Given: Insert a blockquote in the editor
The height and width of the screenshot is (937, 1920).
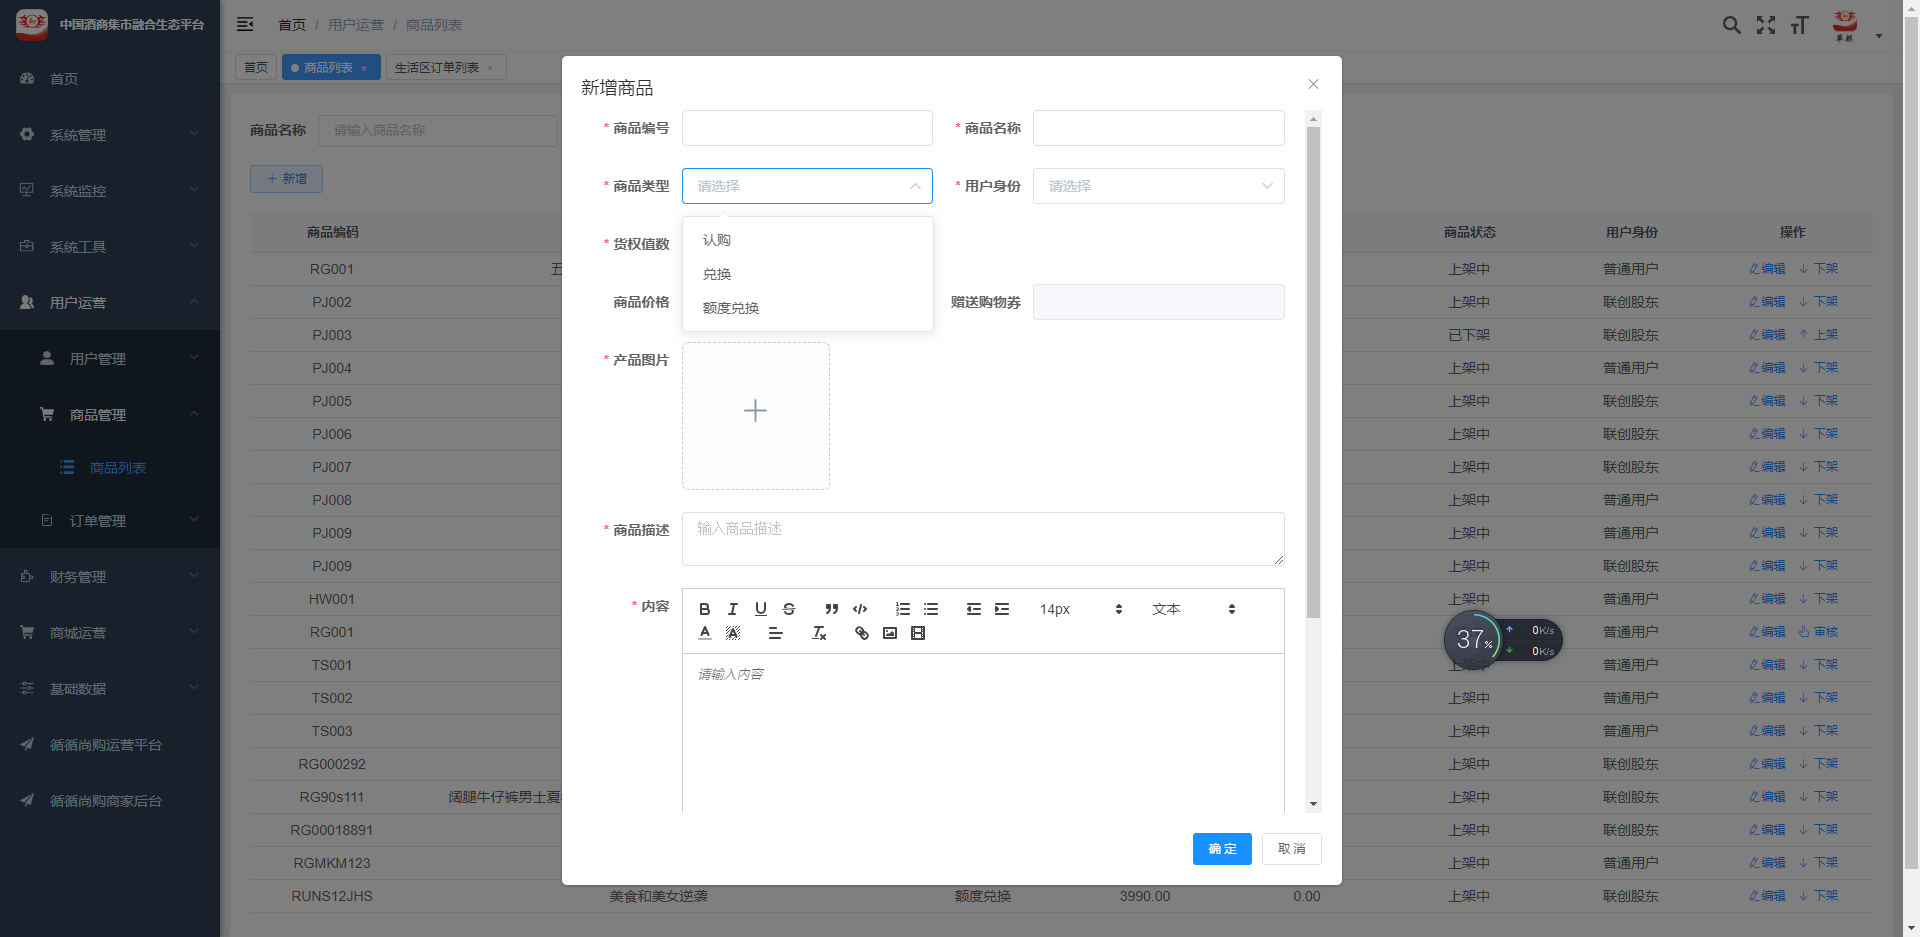Looking at the screenshot, I should pyautogui.click(x=831, y=609).
